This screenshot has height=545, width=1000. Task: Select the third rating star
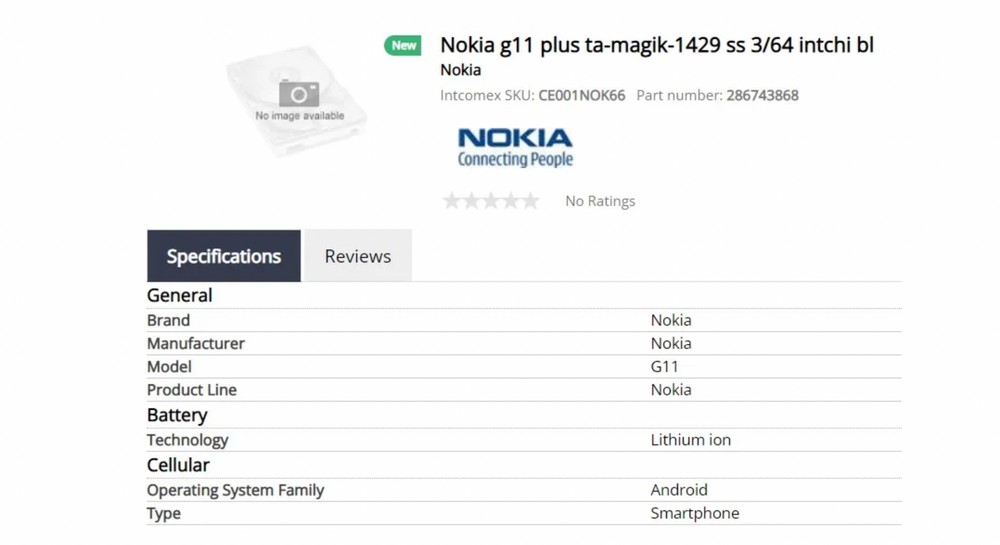(491, 201)
